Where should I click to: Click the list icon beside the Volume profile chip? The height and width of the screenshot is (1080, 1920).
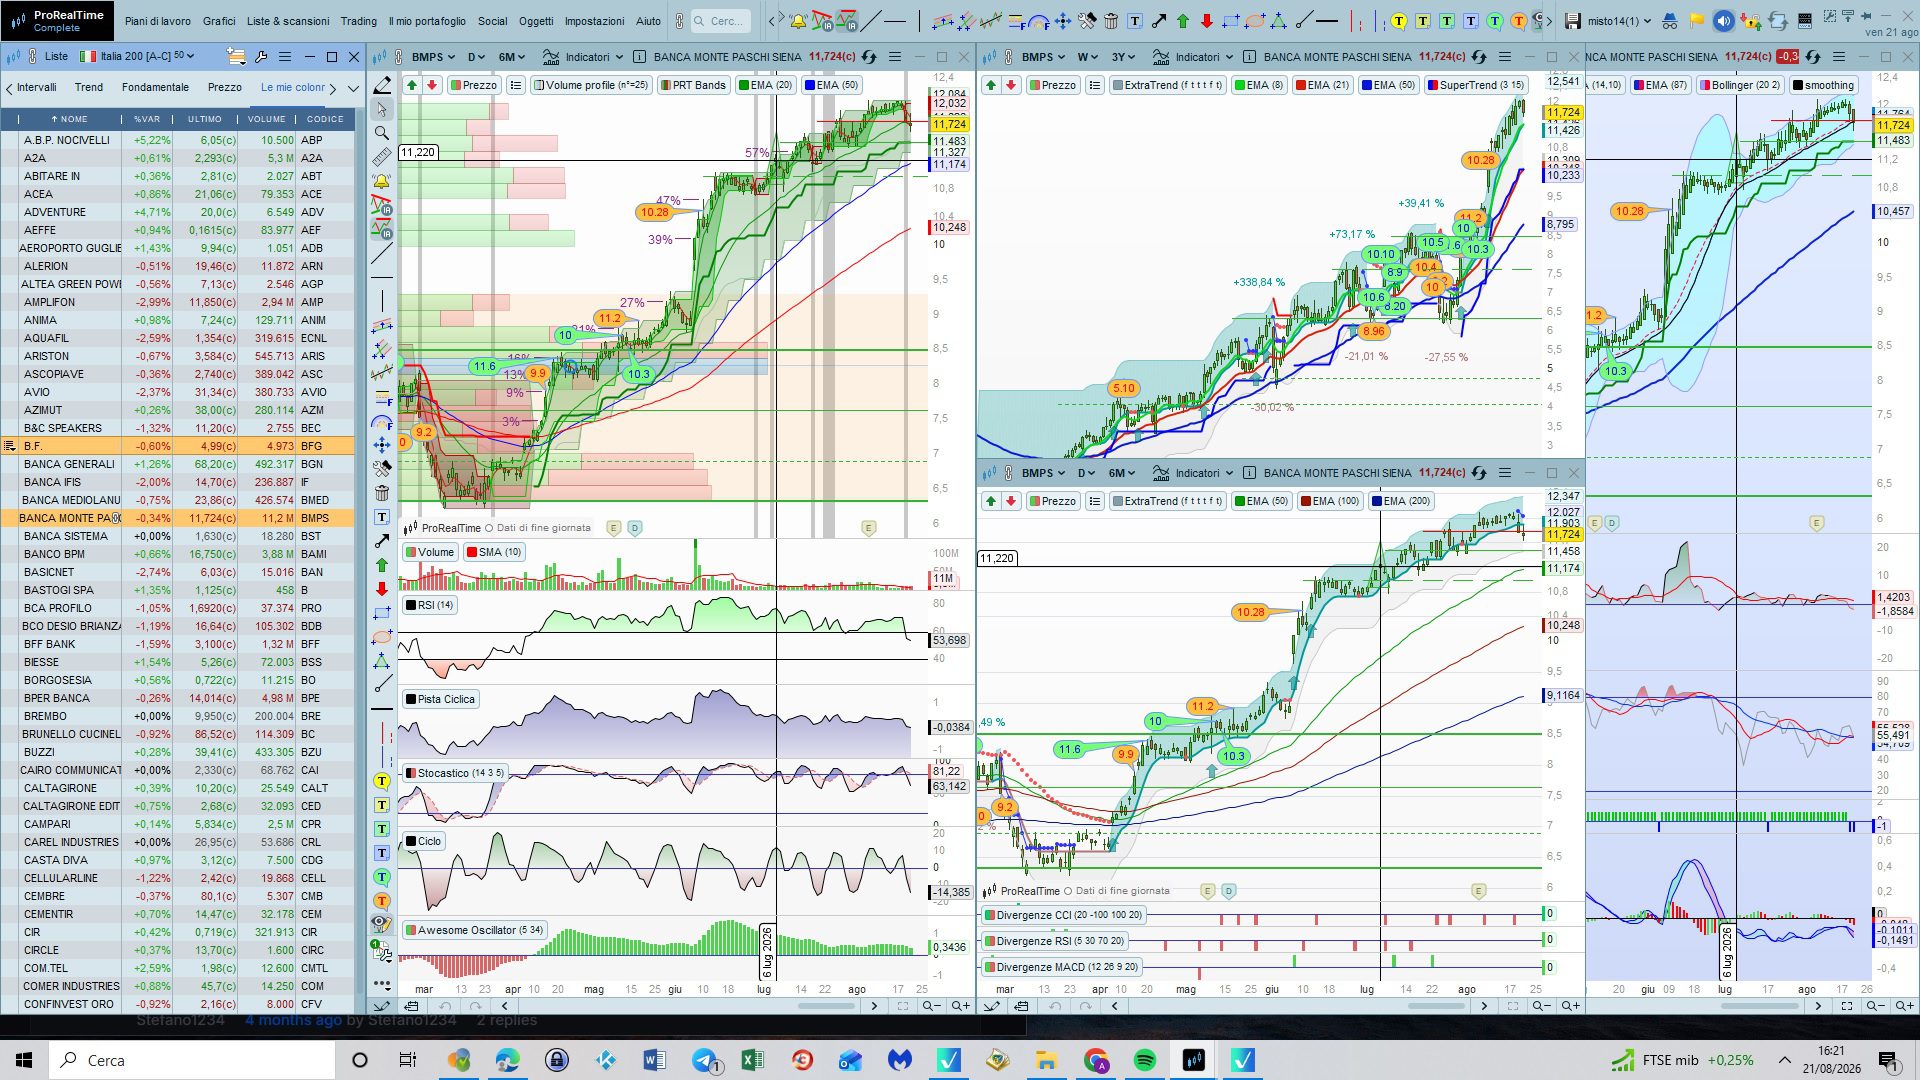[516, 85]
